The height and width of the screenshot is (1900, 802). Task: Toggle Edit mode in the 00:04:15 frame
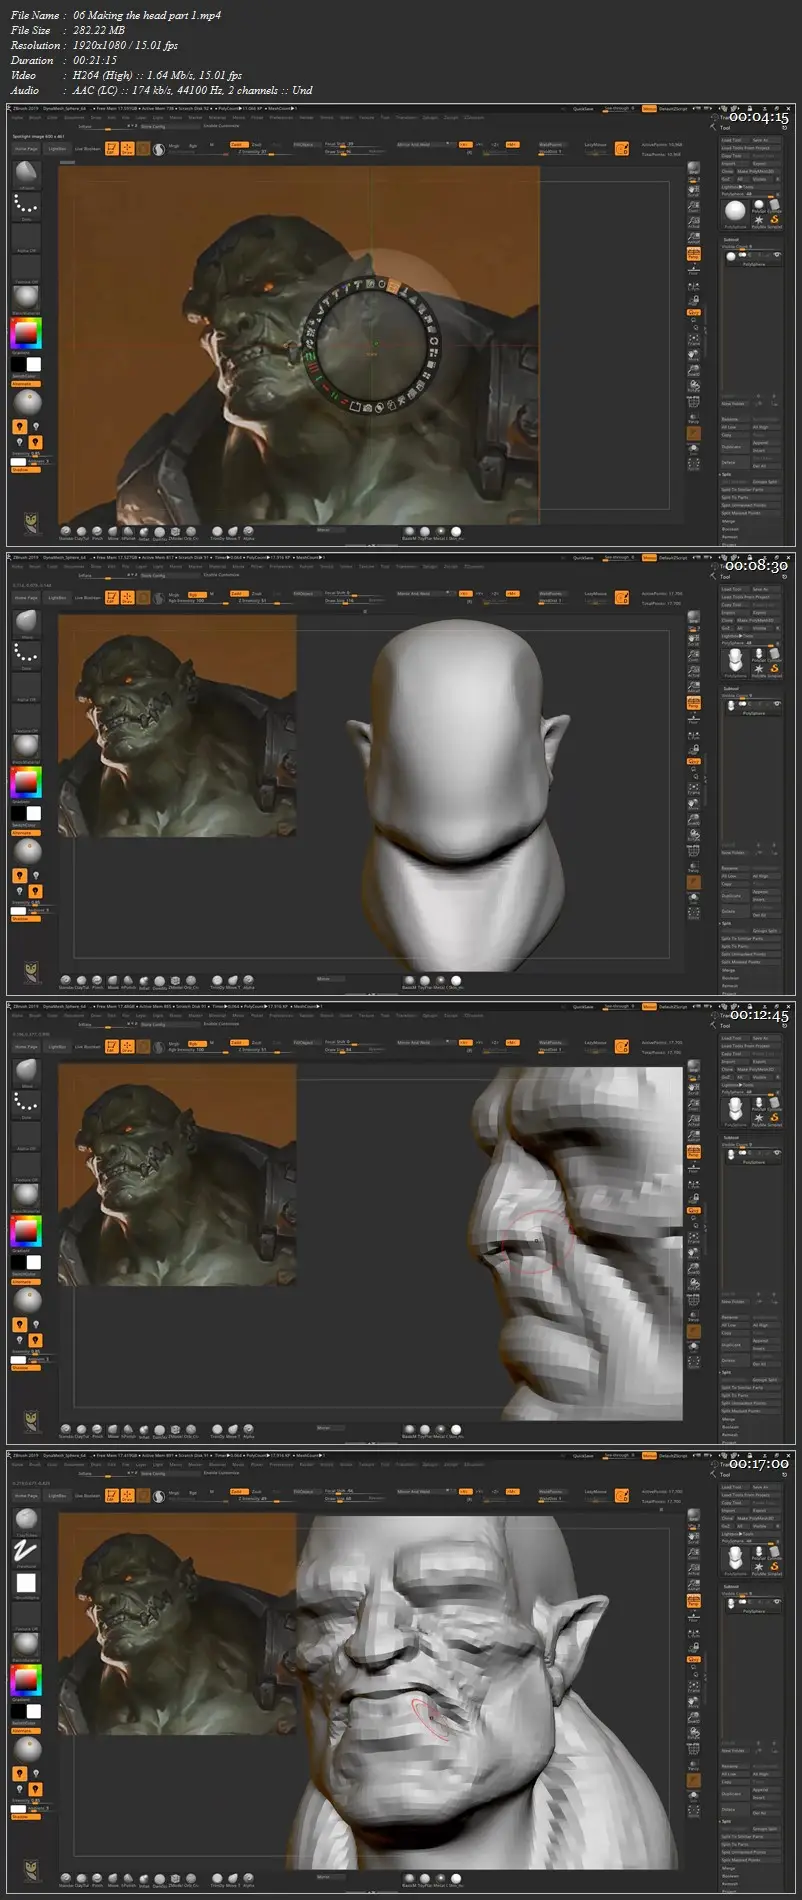(112, 149)
